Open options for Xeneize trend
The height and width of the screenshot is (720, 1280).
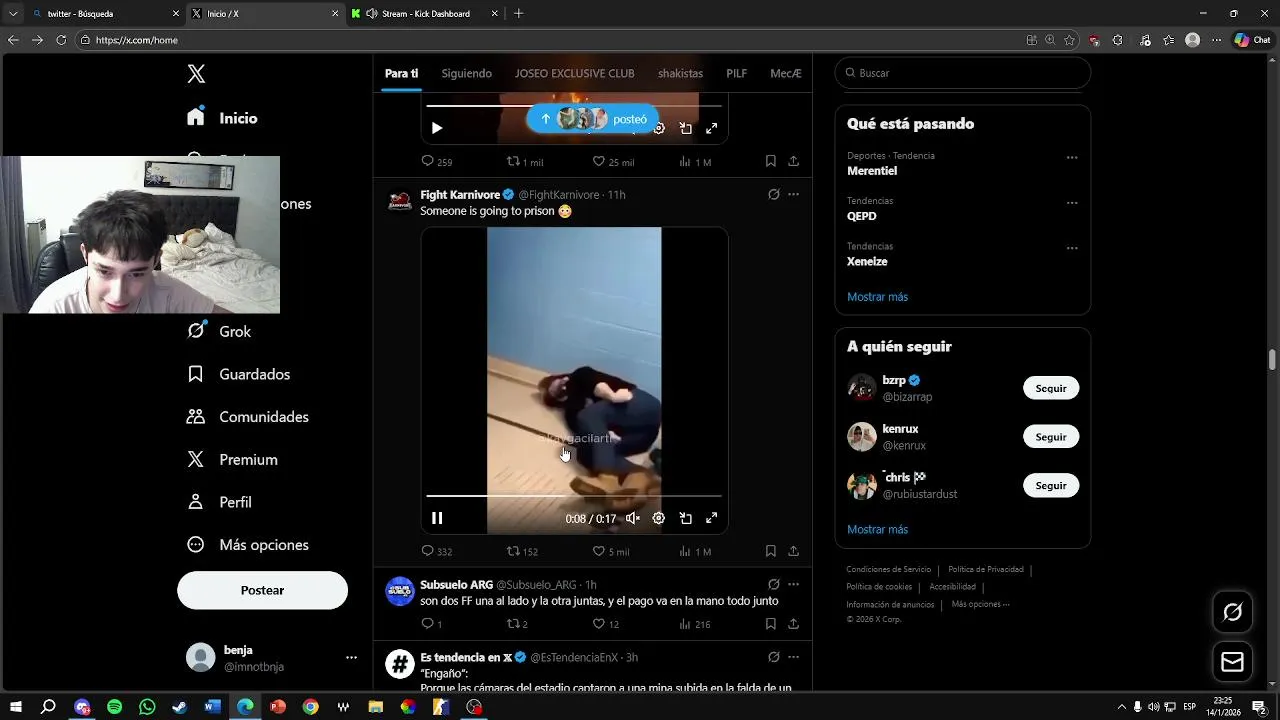(x=1072, y=248)
